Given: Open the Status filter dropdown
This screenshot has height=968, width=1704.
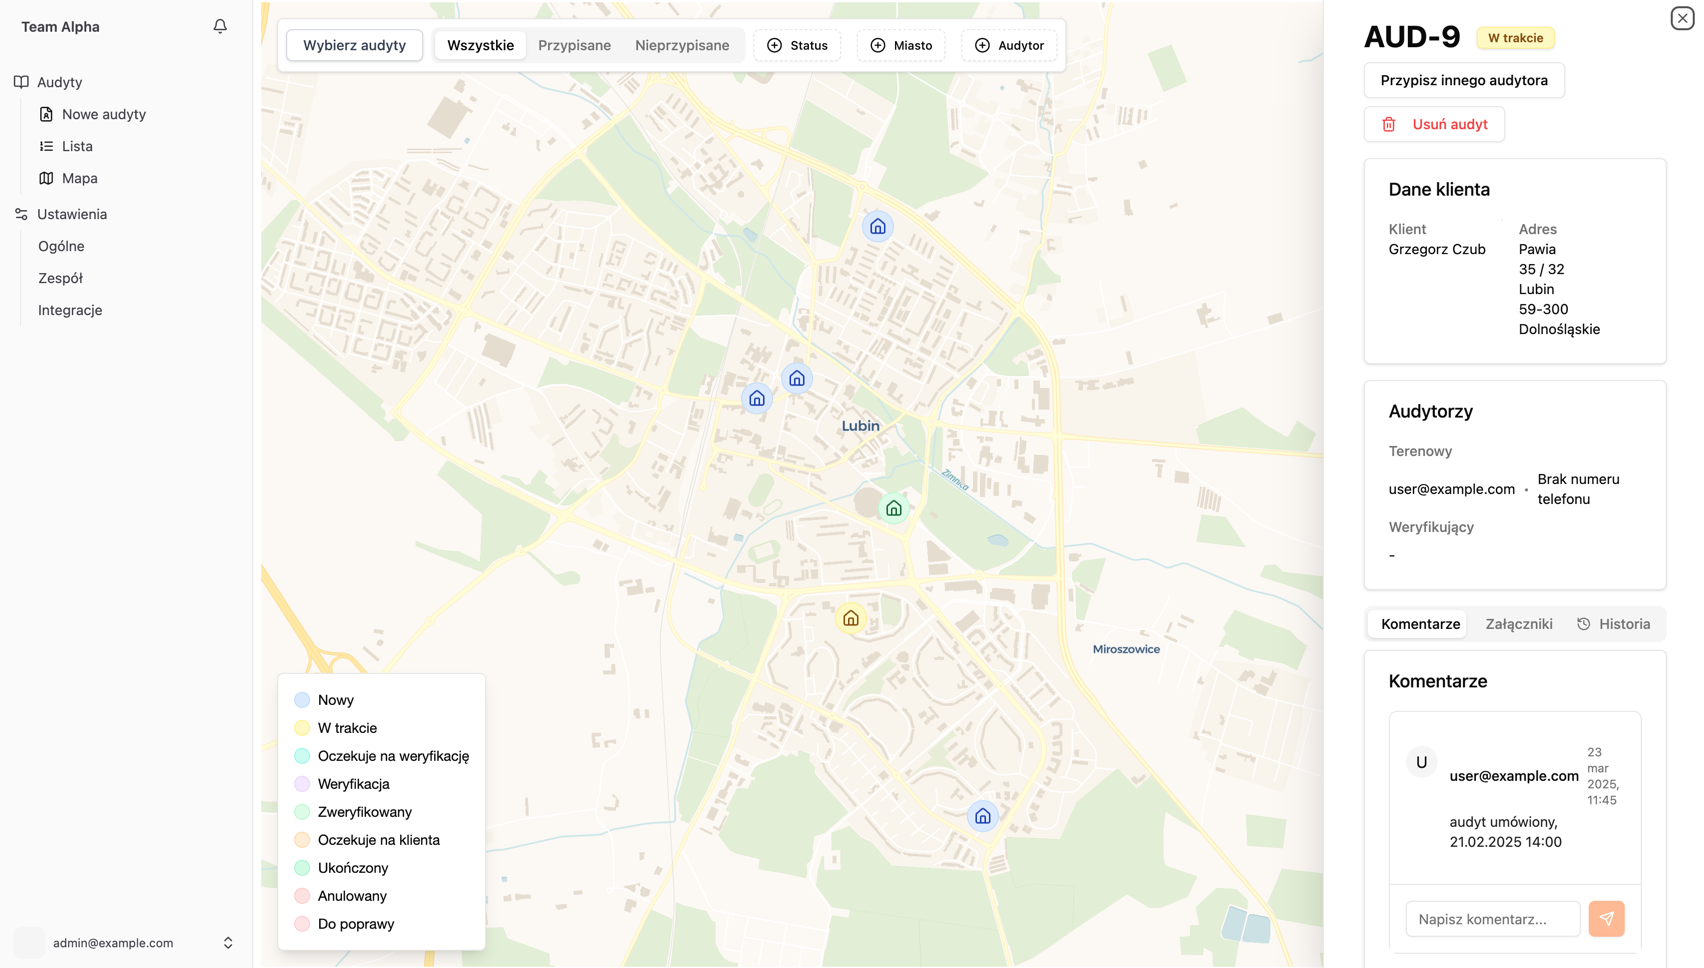Looking at the screenshot, I should pyautogui.click(x=797, y=45).
